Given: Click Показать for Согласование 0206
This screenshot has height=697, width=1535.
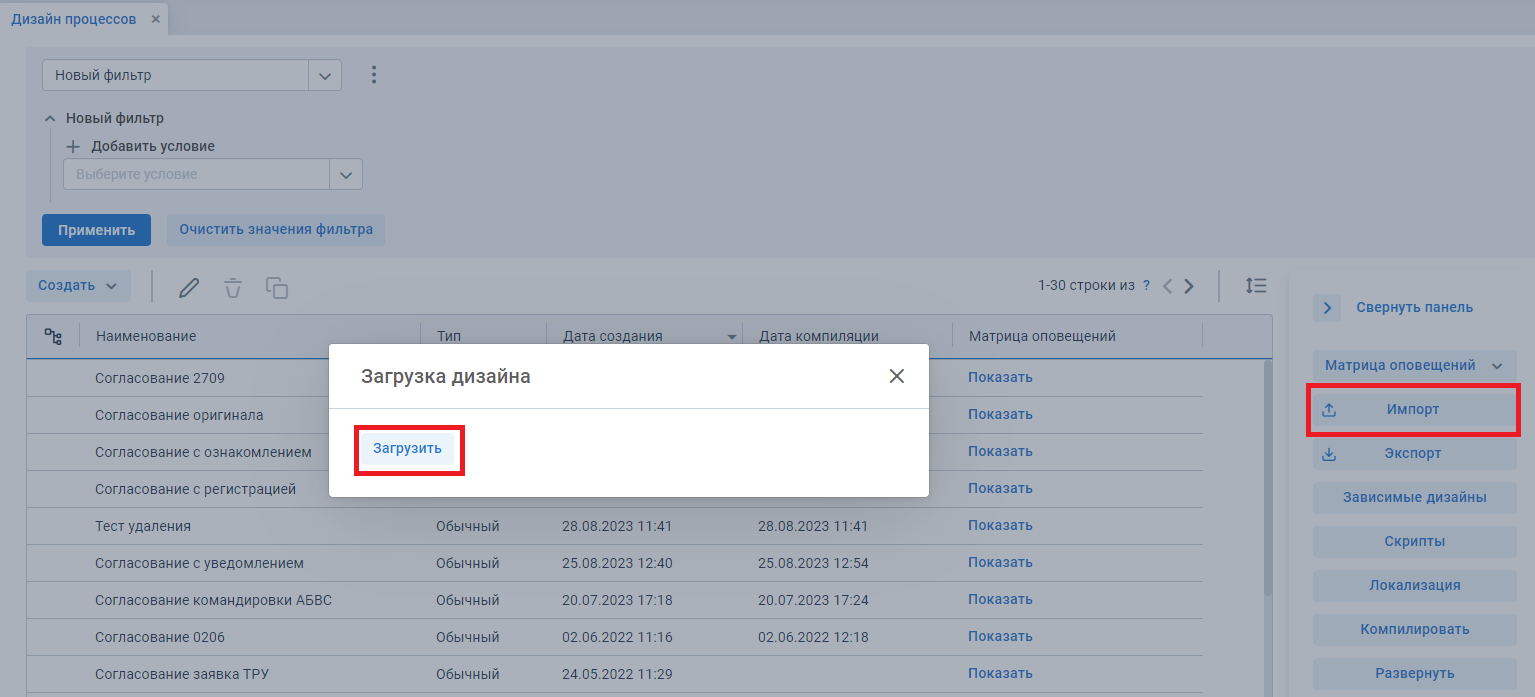Looking at the screenshot, I should (x=1000, y=637).
